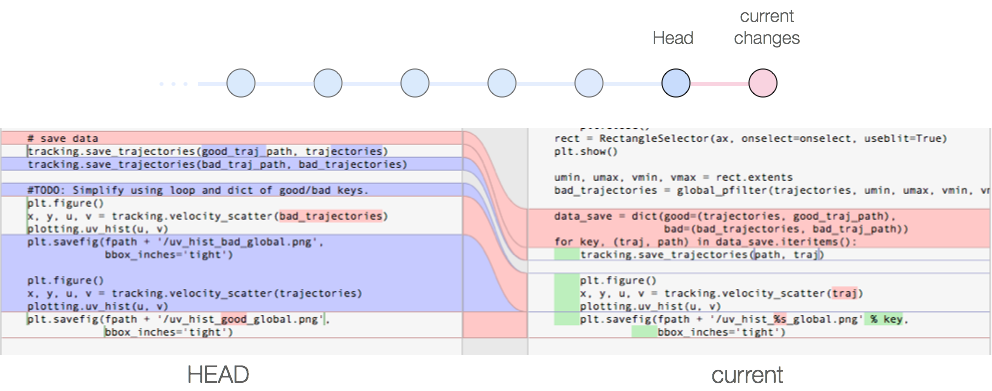Click the 'current changes' label
The height and width of the screenshot is (391, 992).
pos(767,27)
